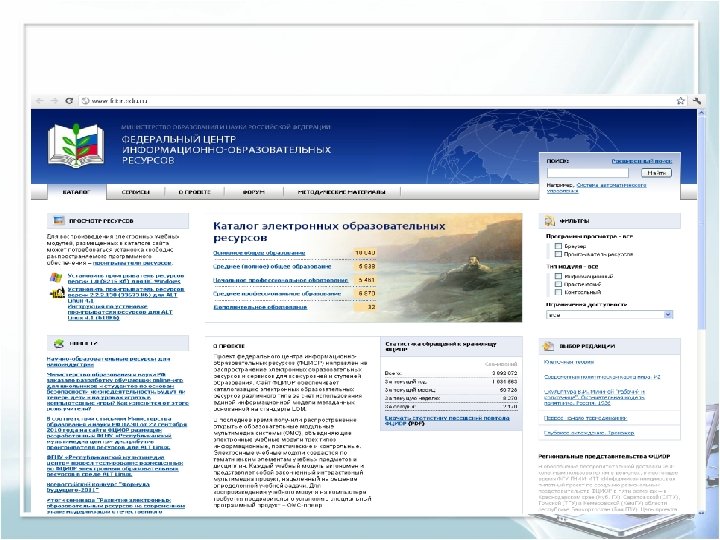Toggle the Практический module checkbox

[x=558, y=284]
